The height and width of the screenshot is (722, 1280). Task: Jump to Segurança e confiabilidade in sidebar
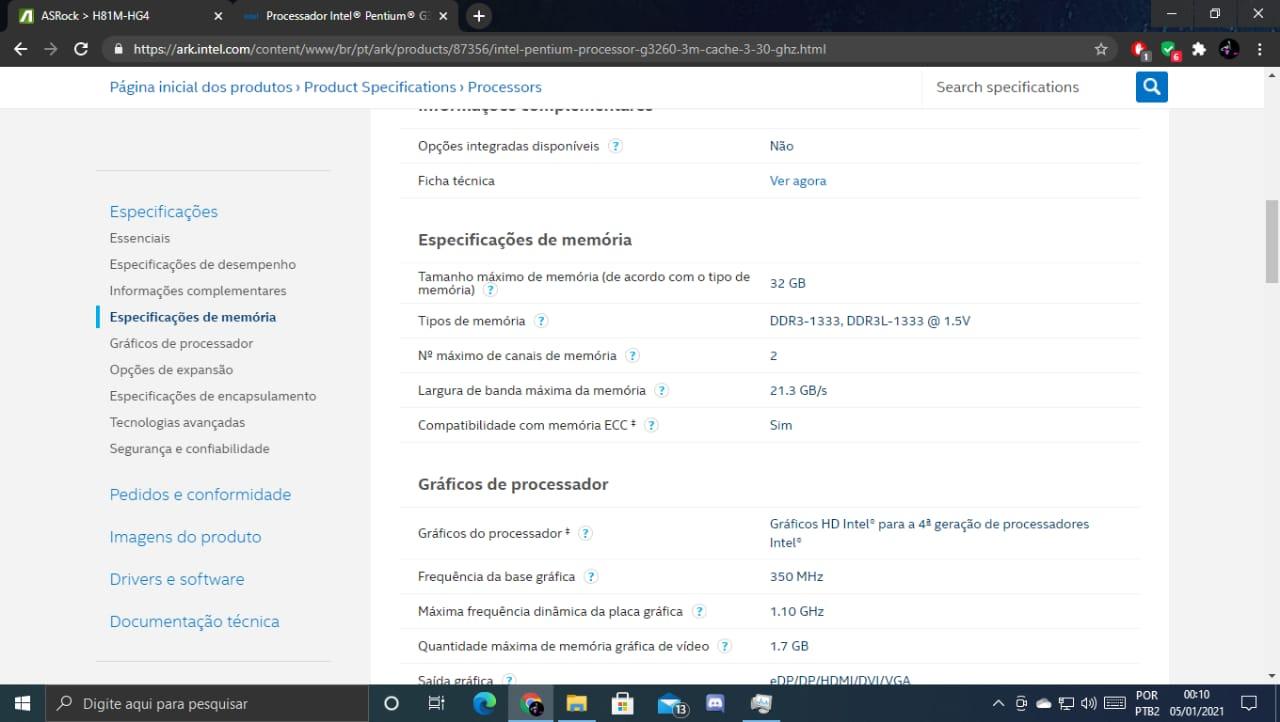click(190, 449)
